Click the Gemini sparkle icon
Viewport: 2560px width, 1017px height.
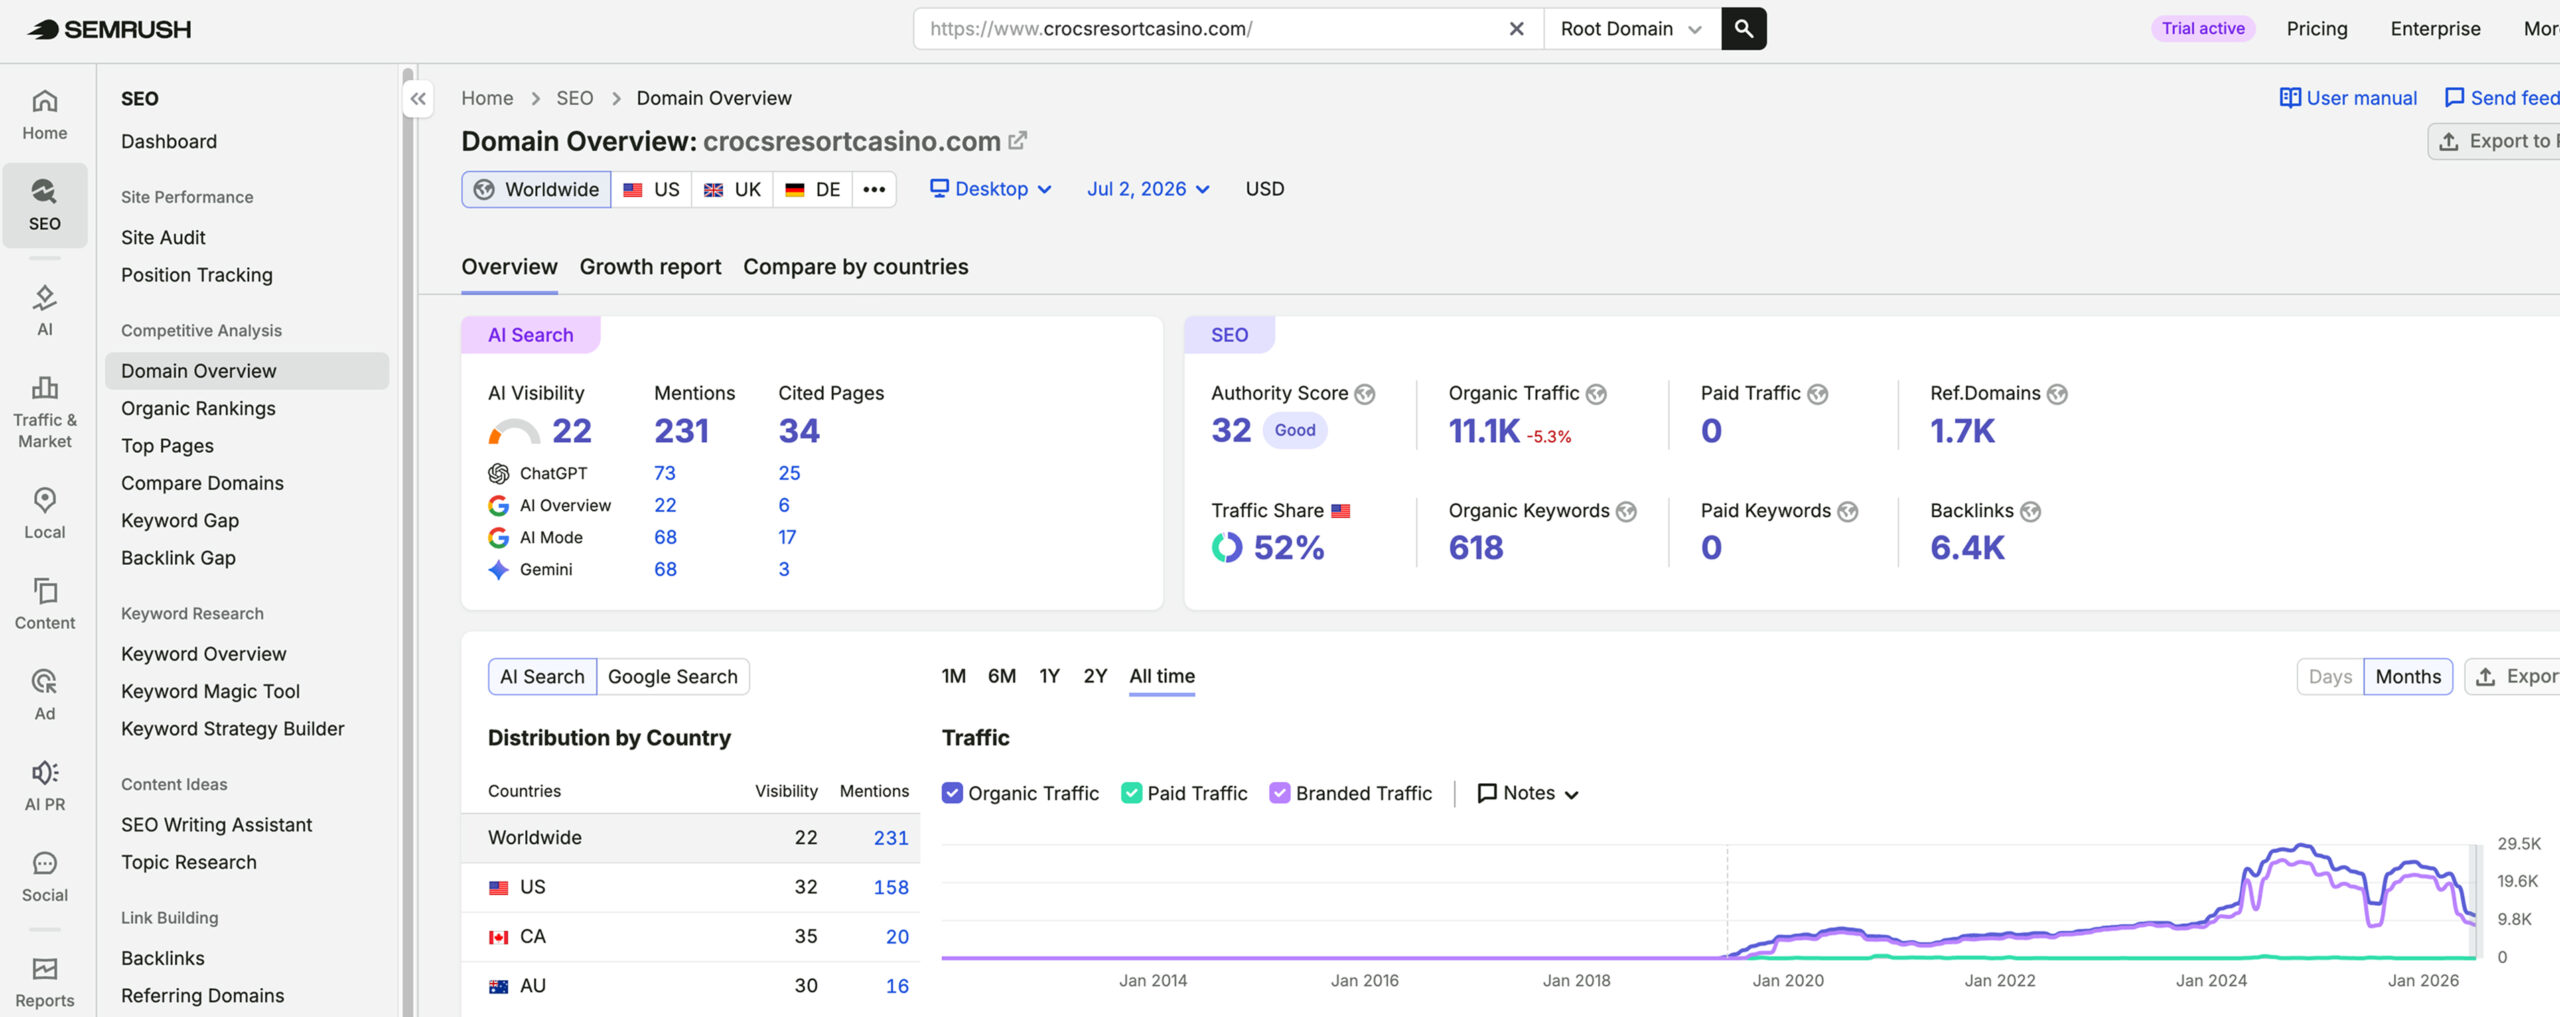pos(498,570)
